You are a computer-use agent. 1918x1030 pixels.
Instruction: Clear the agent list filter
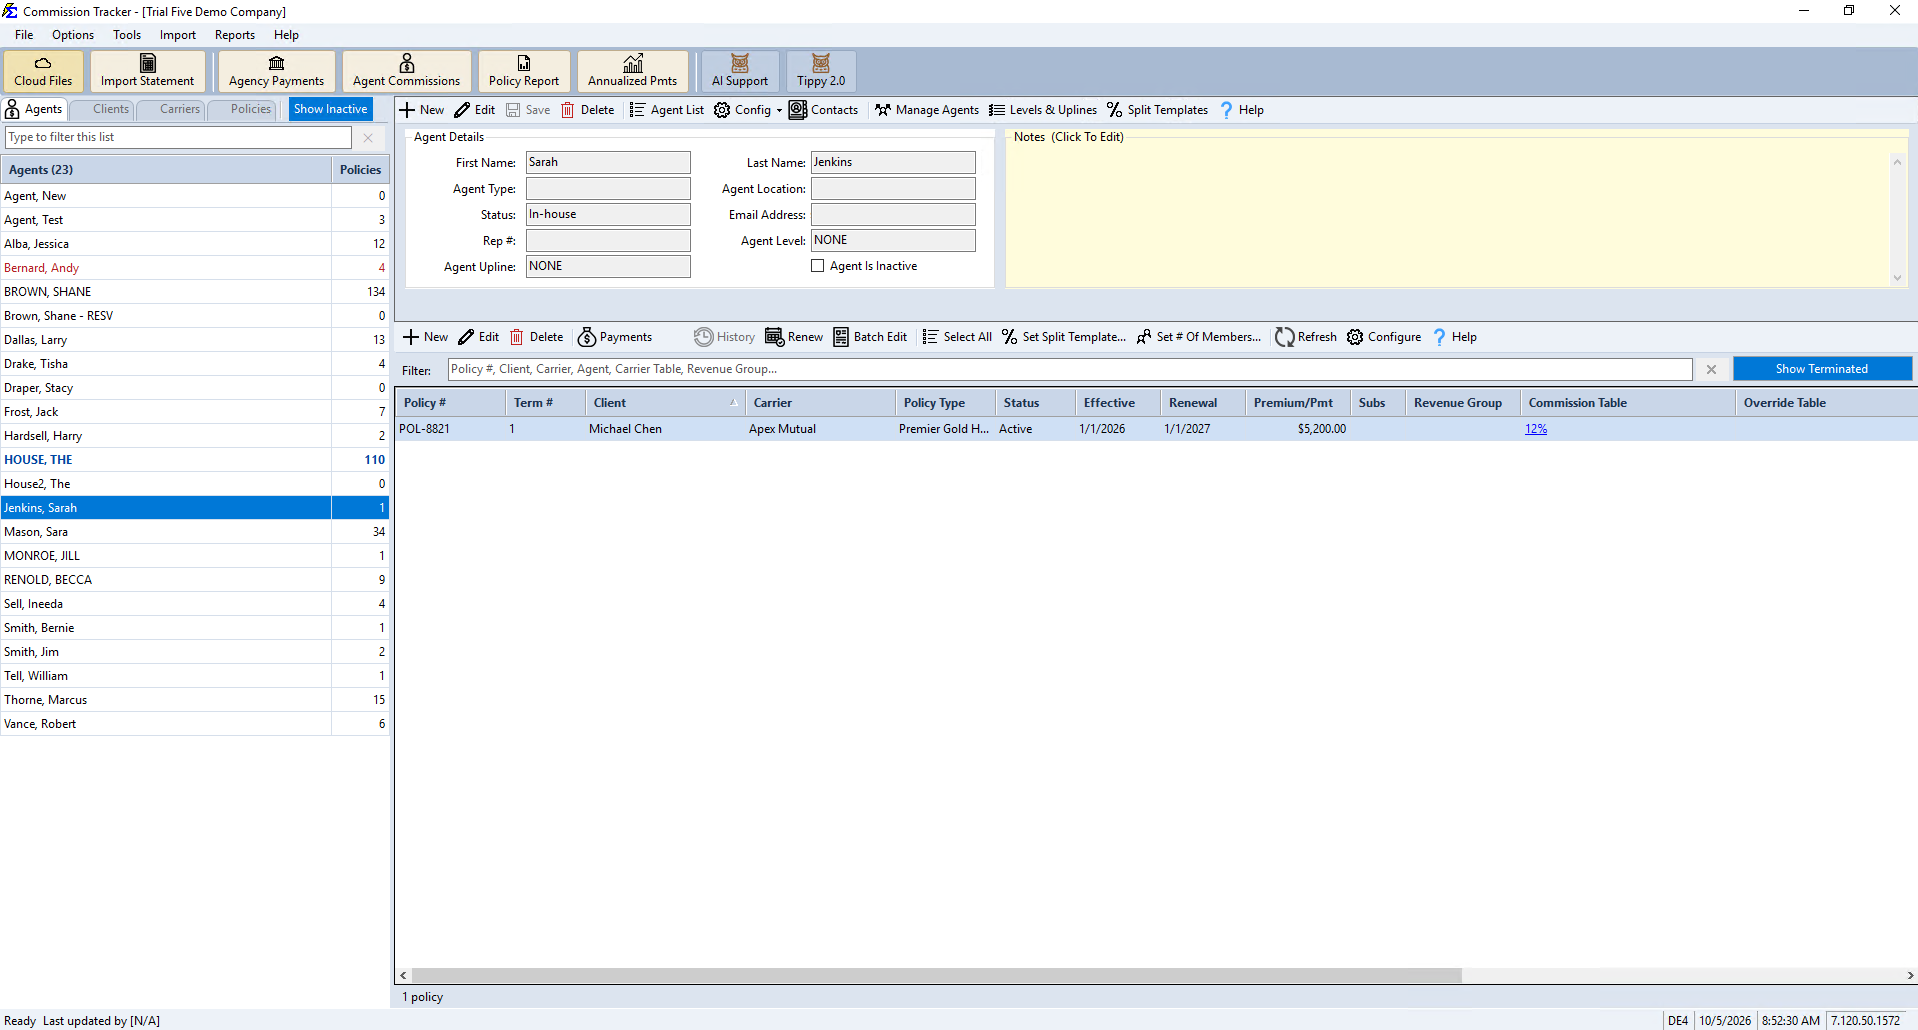[x=368, y=137]
